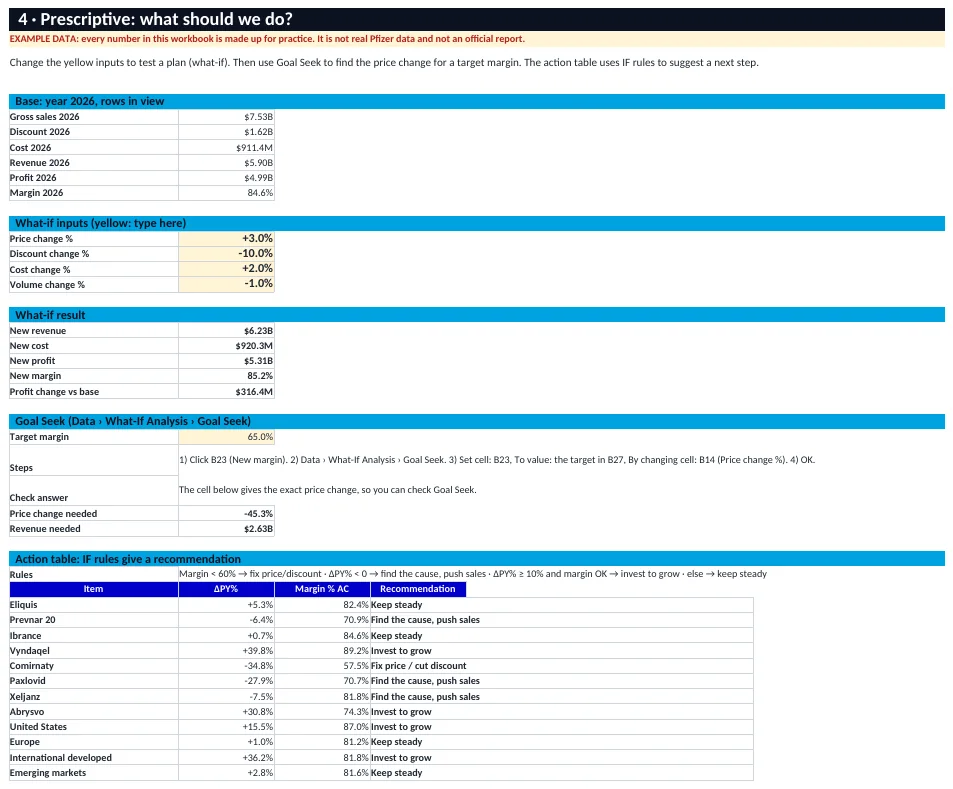This screenshot has height=789, width=953.
Task: Click the Item column header
Action: tap(94, 589)
